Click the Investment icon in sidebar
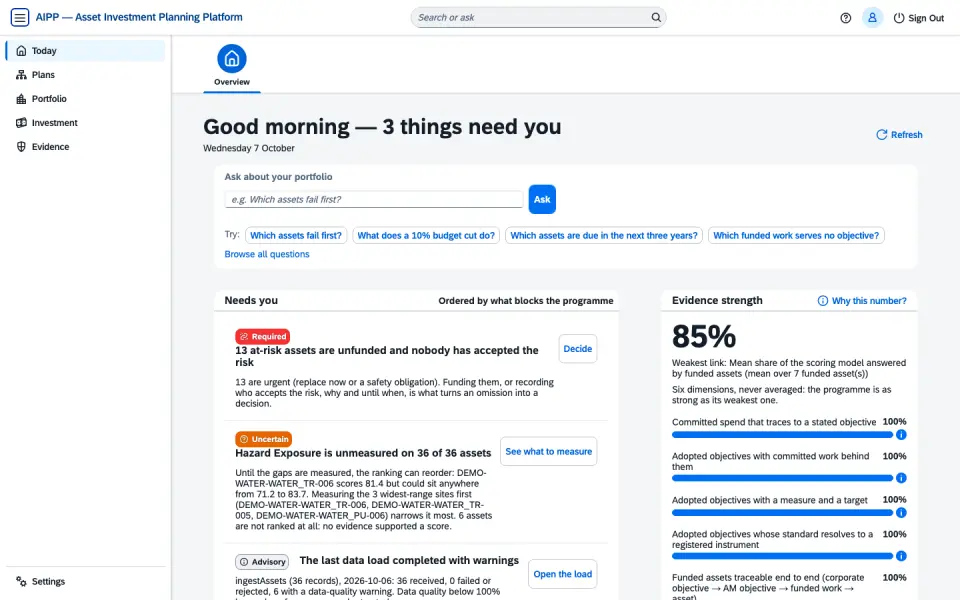Image resolution: width=960 pixels, height=600 pixels. click(x=21, y=122)
